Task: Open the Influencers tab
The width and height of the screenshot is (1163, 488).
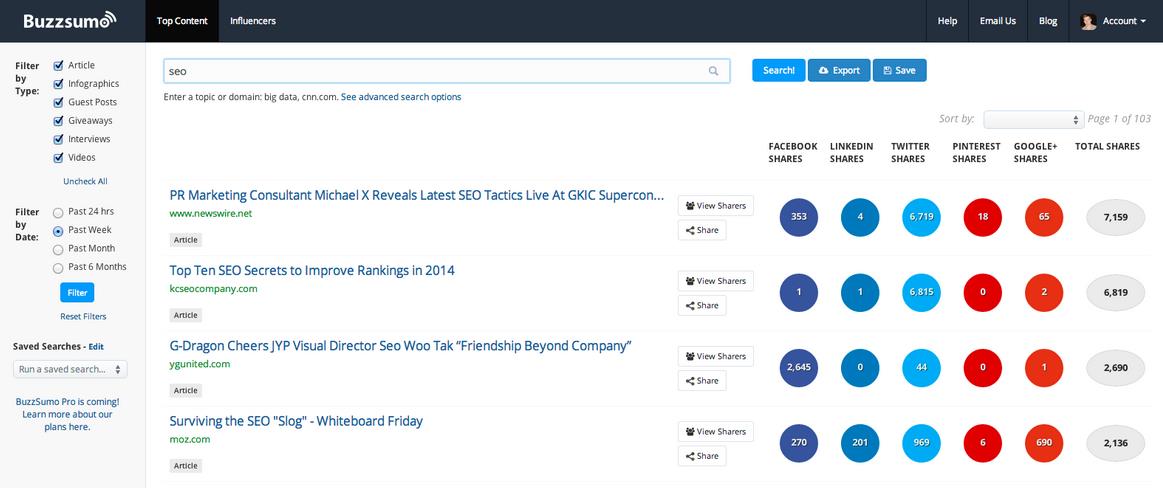Action: pyautogui.click(x=253, y=21)
